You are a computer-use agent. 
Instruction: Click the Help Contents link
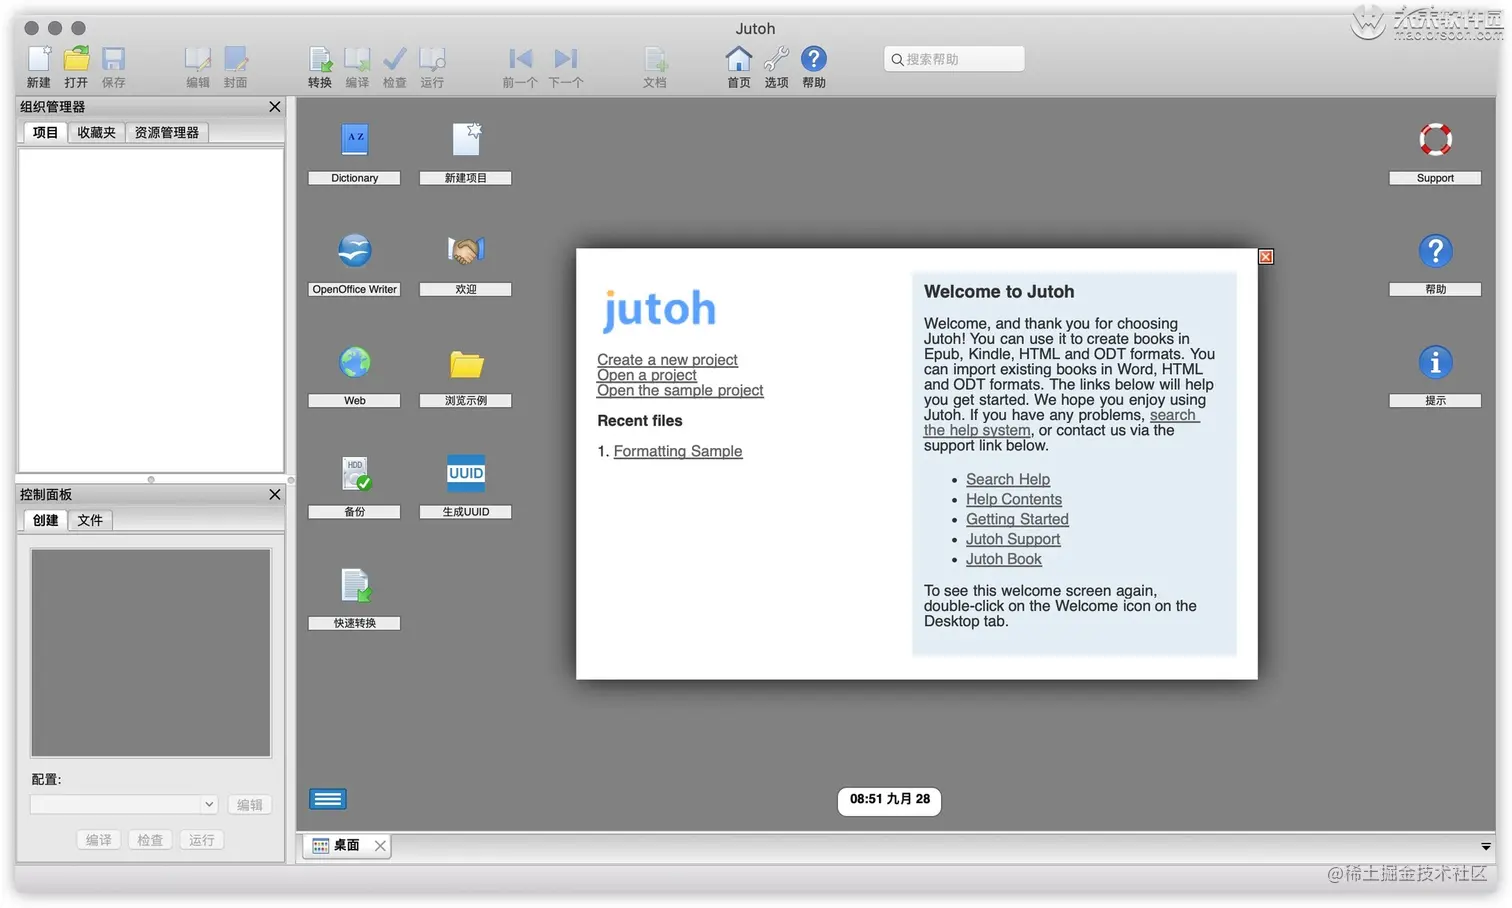click(1014, 499)
